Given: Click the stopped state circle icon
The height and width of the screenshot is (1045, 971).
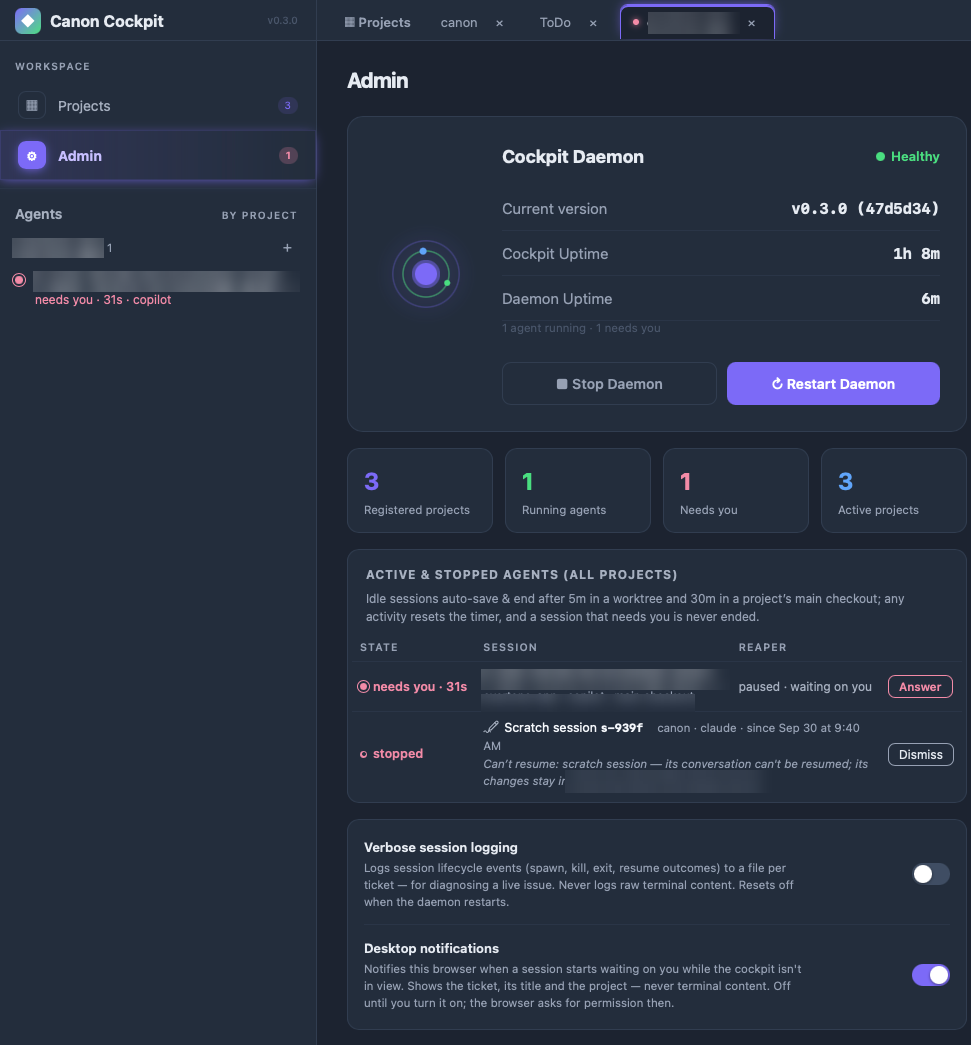Looking at the screenshot, I should [363, 754].
